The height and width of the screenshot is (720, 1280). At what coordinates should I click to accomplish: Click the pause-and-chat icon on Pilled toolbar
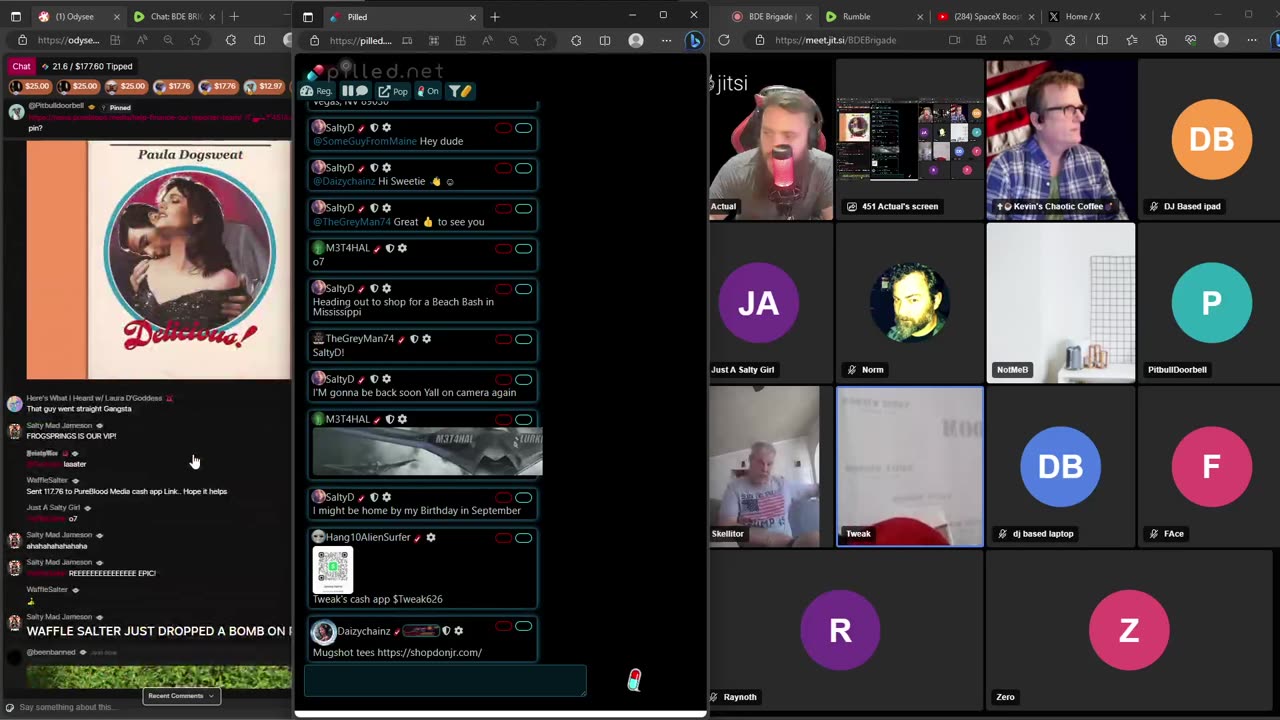[x=354, y=91]
